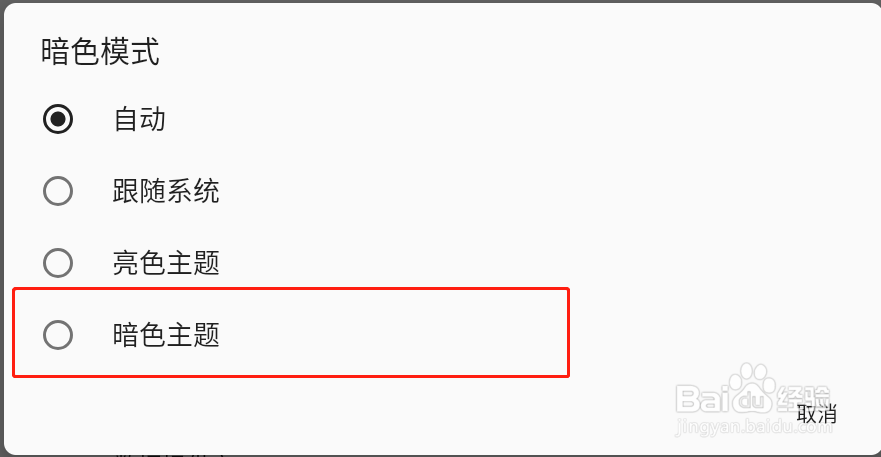Click the 暗色模式 dialog title
This screenshot has height=457, width=881.
click(100, 52)
